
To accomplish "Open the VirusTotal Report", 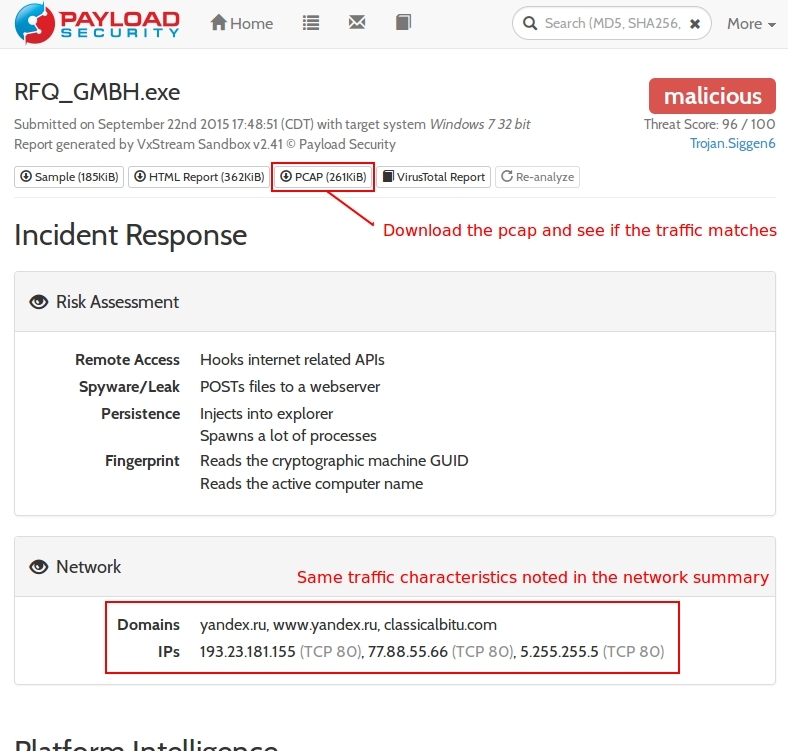I will [x=434, y=177].
